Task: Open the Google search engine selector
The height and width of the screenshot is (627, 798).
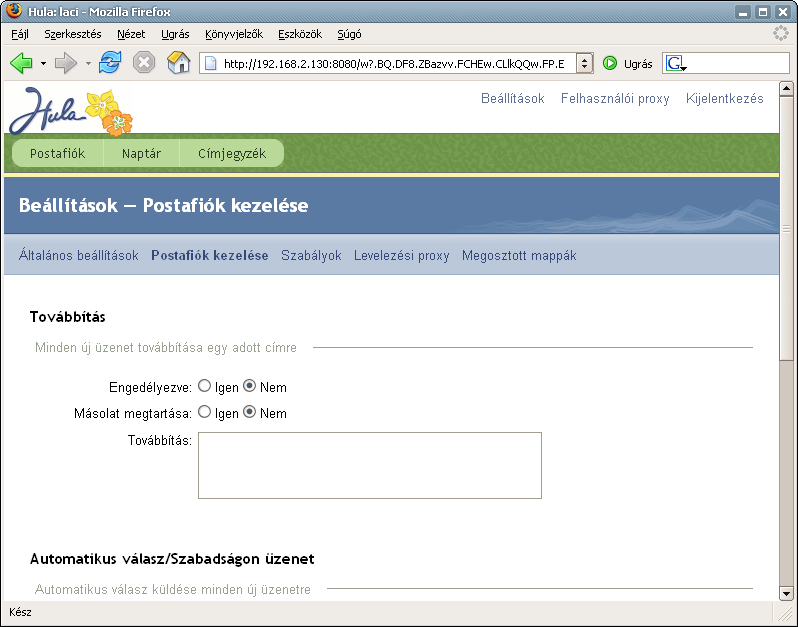Action: (676, 64)
